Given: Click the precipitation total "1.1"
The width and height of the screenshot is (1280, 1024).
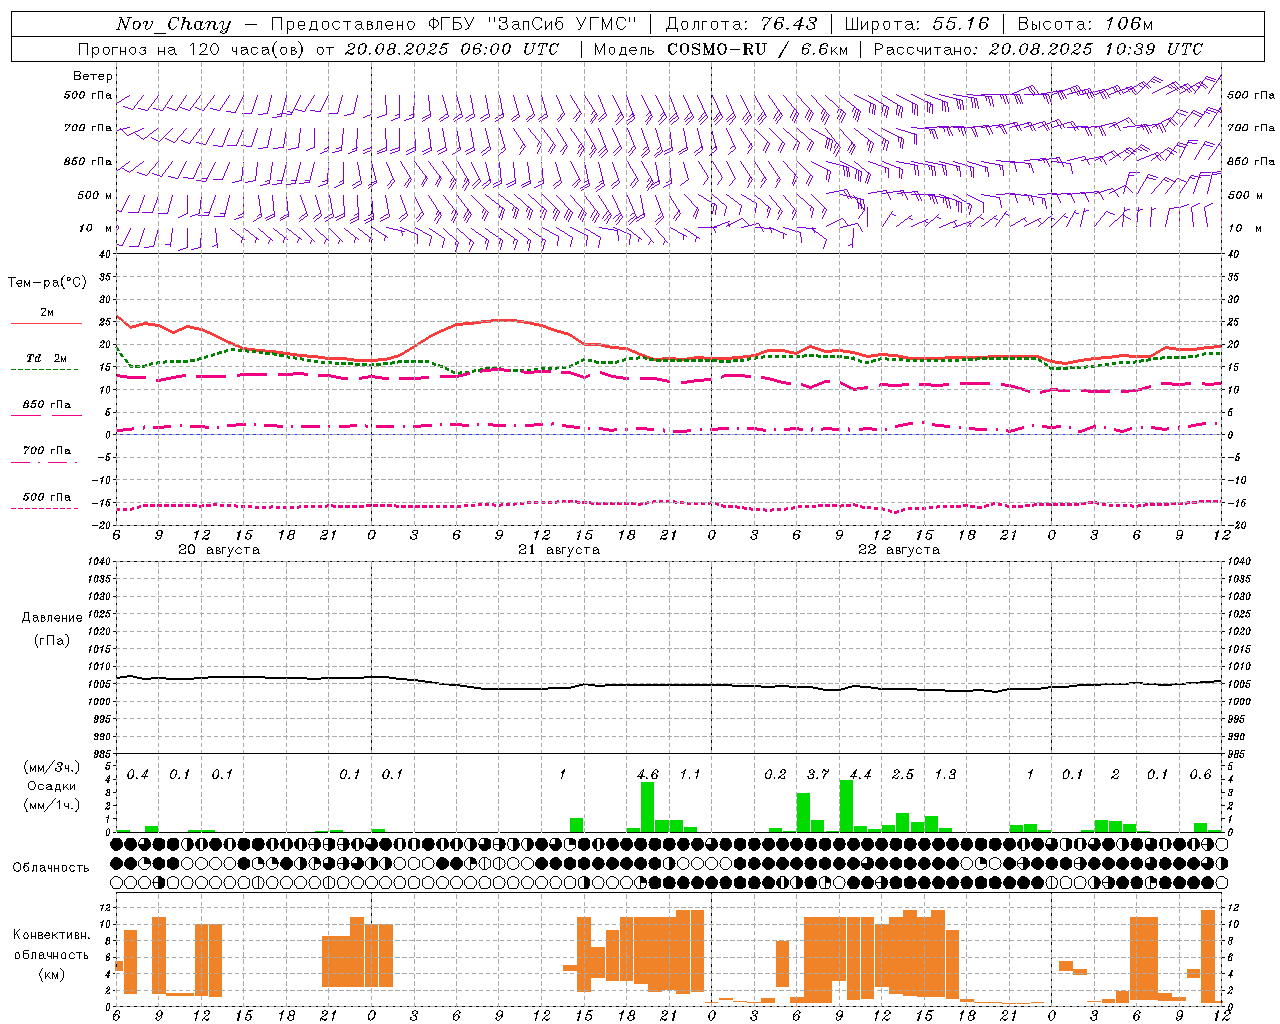Looking at the screenshot, I should pyautogui.click(x=690, y=774).
